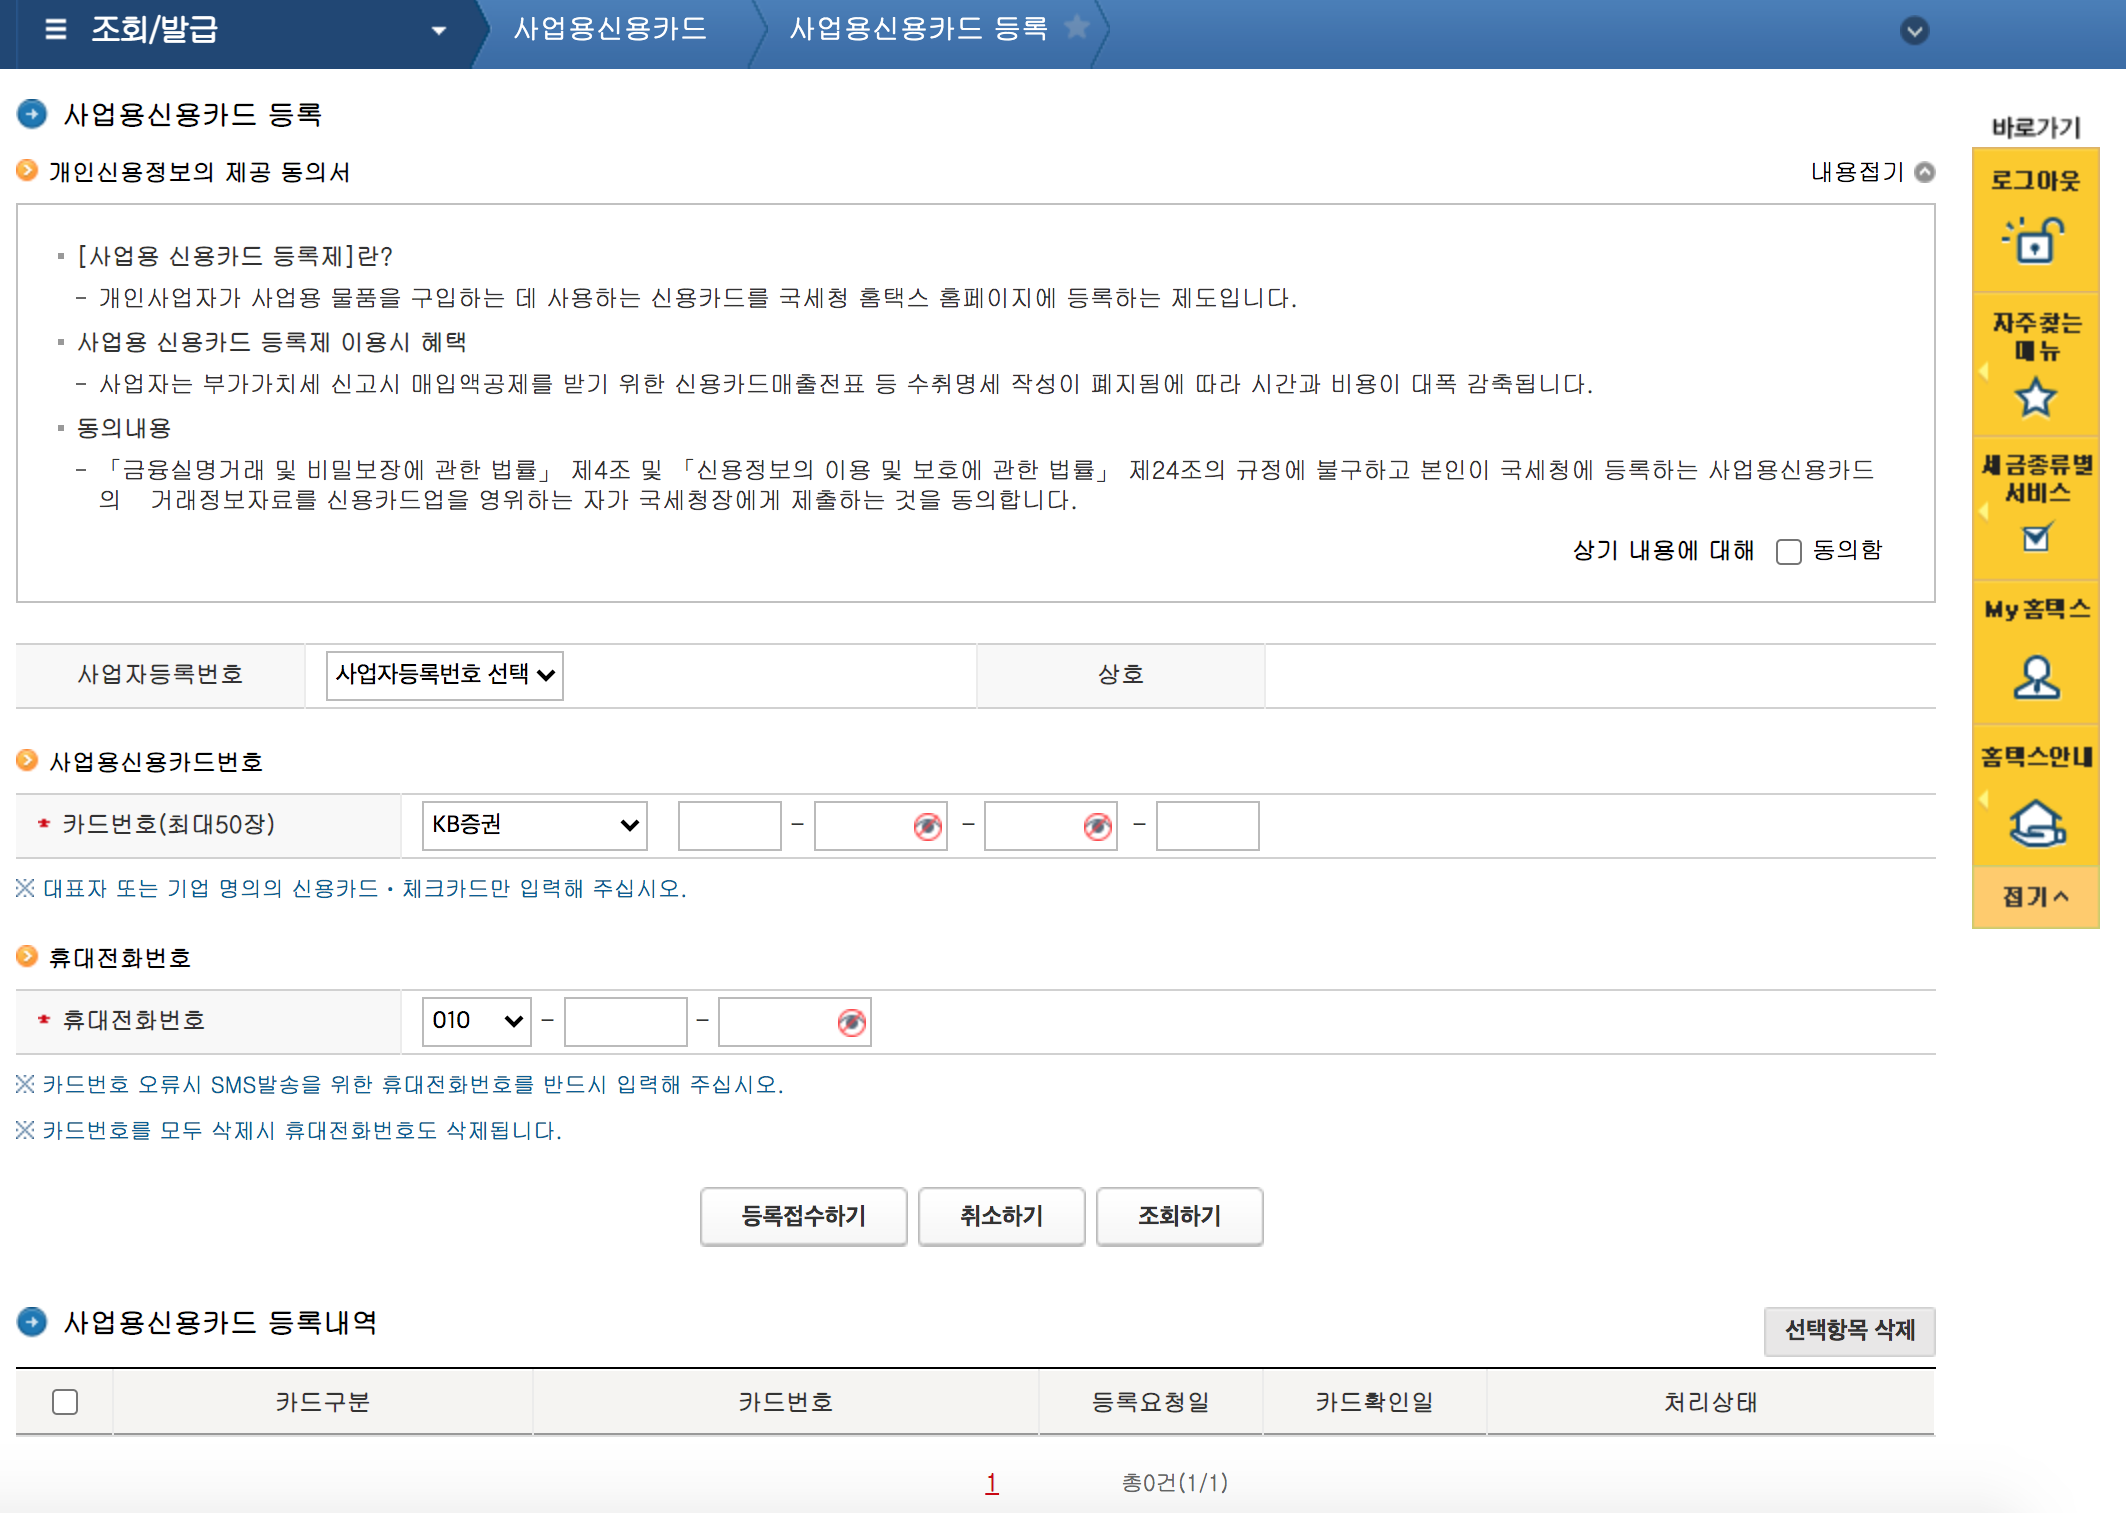
Task: Open tax type services checkmark icon
Action: pos(2035,539)
